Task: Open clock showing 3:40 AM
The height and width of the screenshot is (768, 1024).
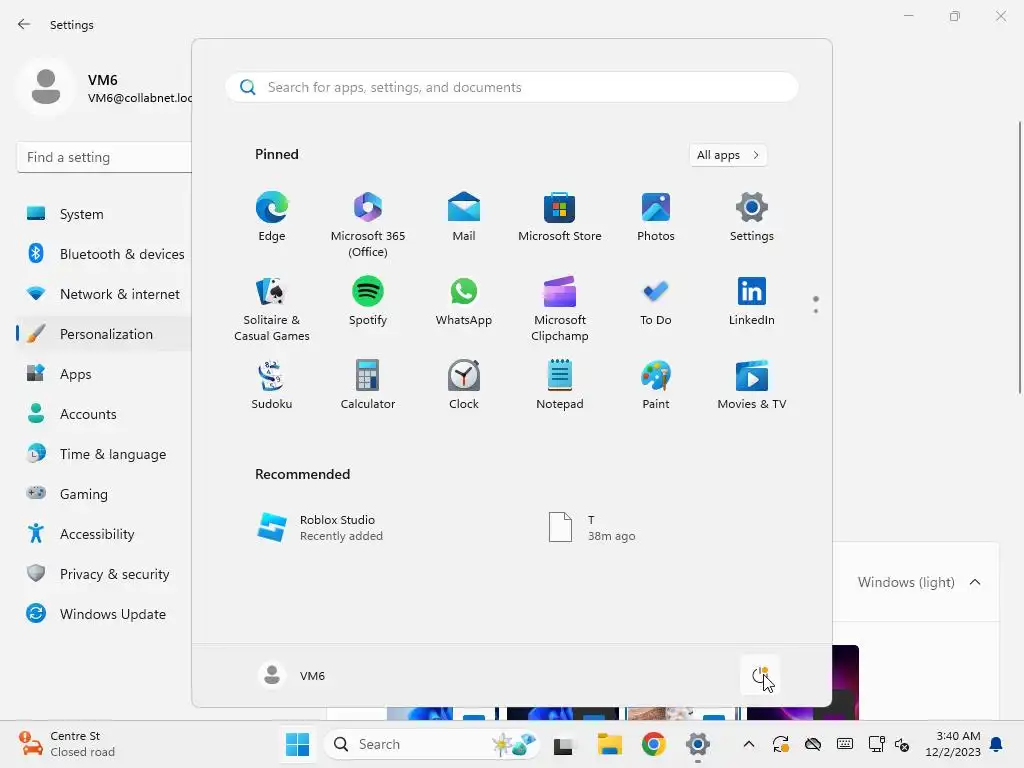Action: pyautogui.click(x=953, y=744)
